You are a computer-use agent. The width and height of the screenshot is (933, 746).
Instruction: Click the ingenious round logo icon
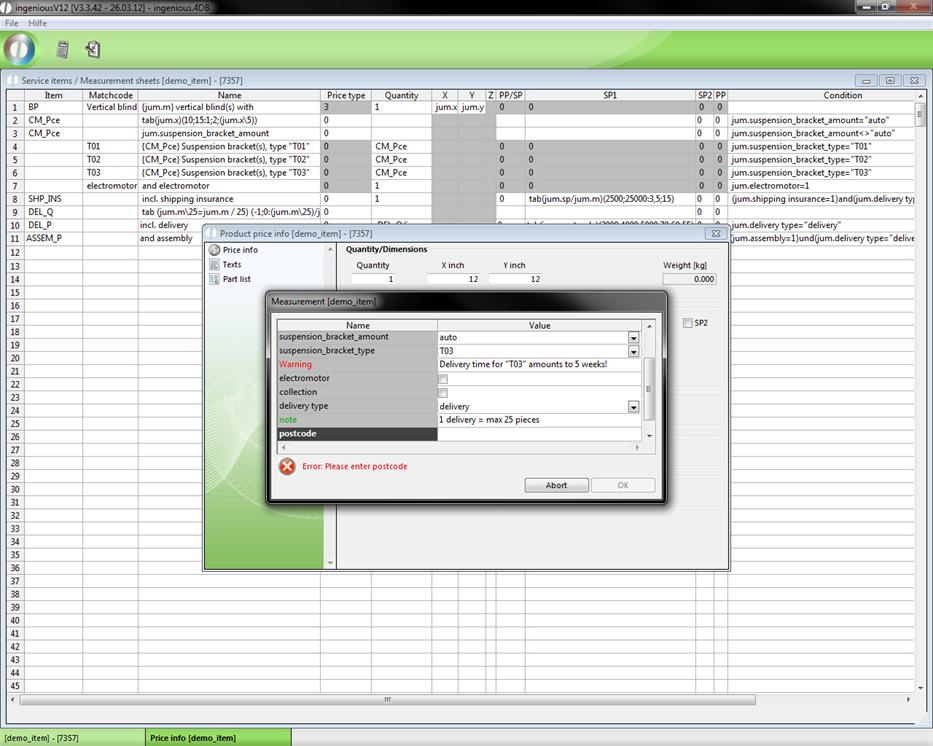point(19,49)
